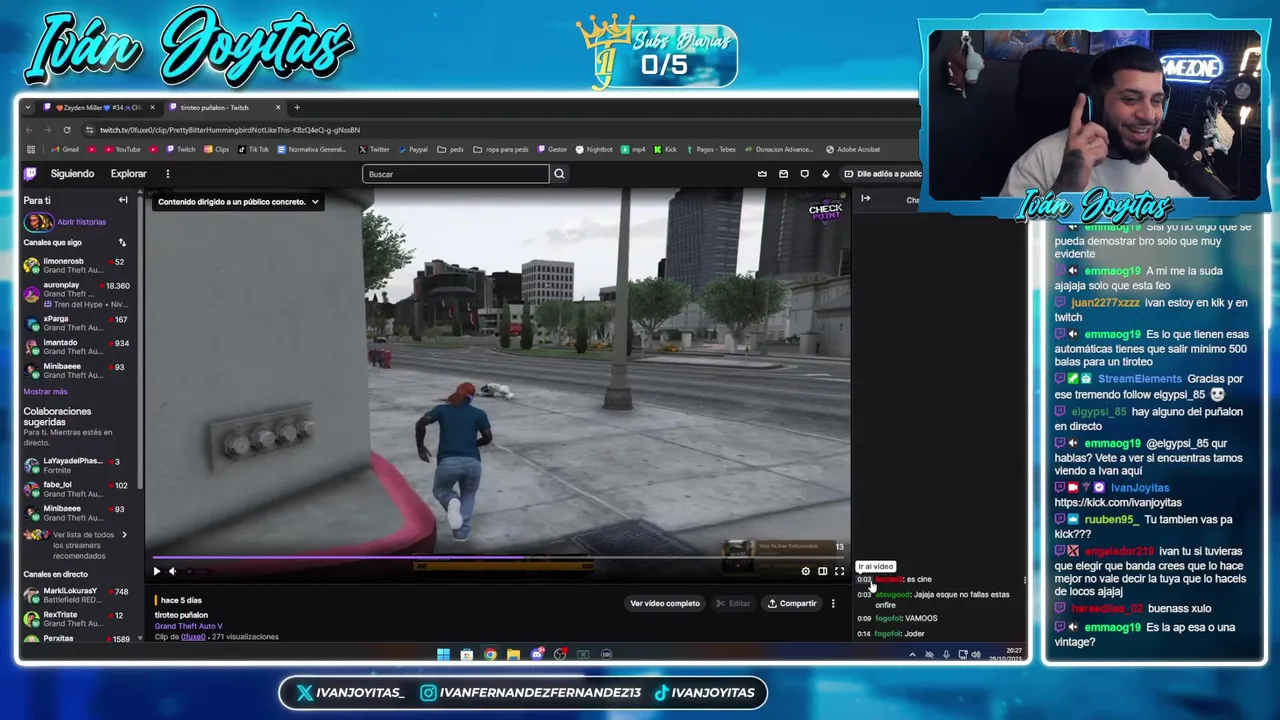The height and width of the screenshot is (720, 1280).
Task: Open the xParga channel
Action: click(x=78, y=323)
